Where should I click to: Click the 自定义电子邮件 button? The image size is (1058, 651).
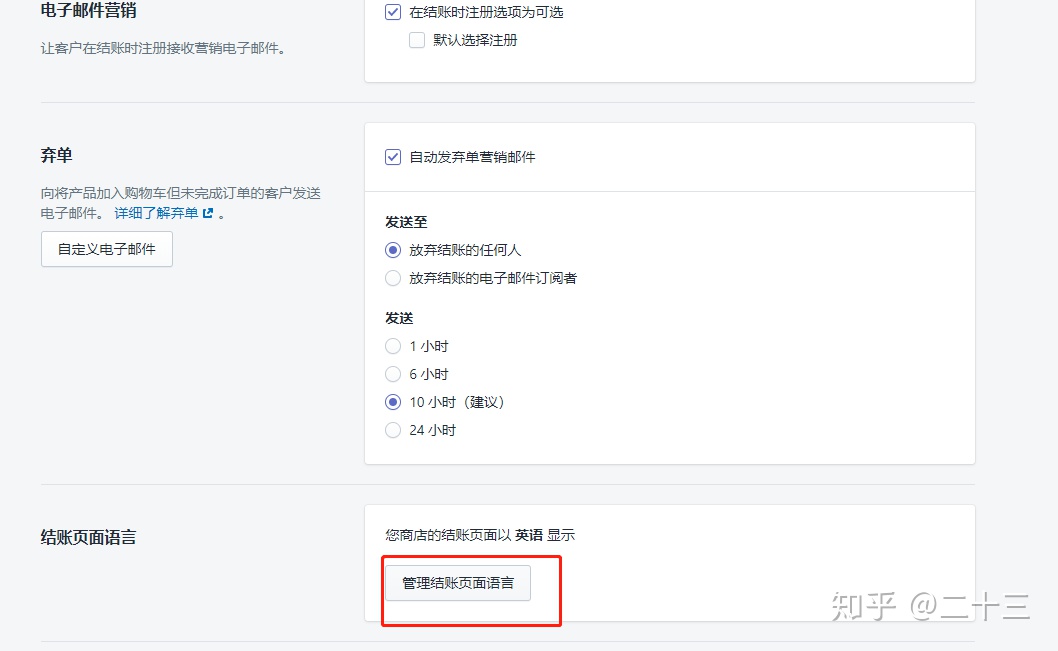(107, 249)
